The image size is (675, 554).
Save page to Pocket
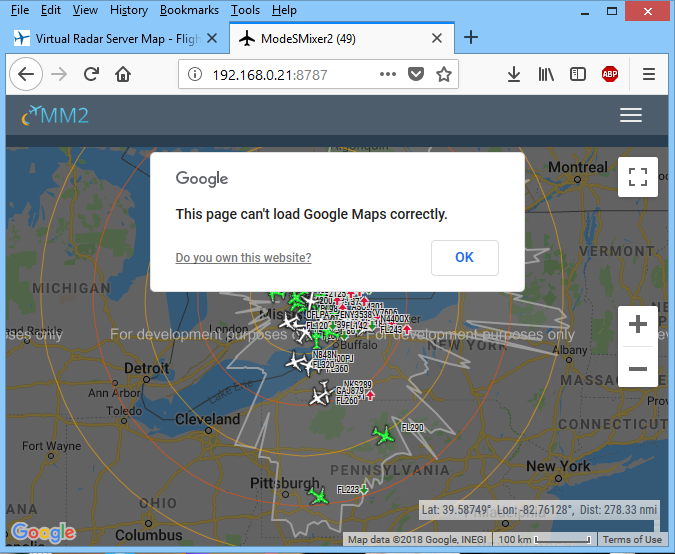click(x=416, y=74)
